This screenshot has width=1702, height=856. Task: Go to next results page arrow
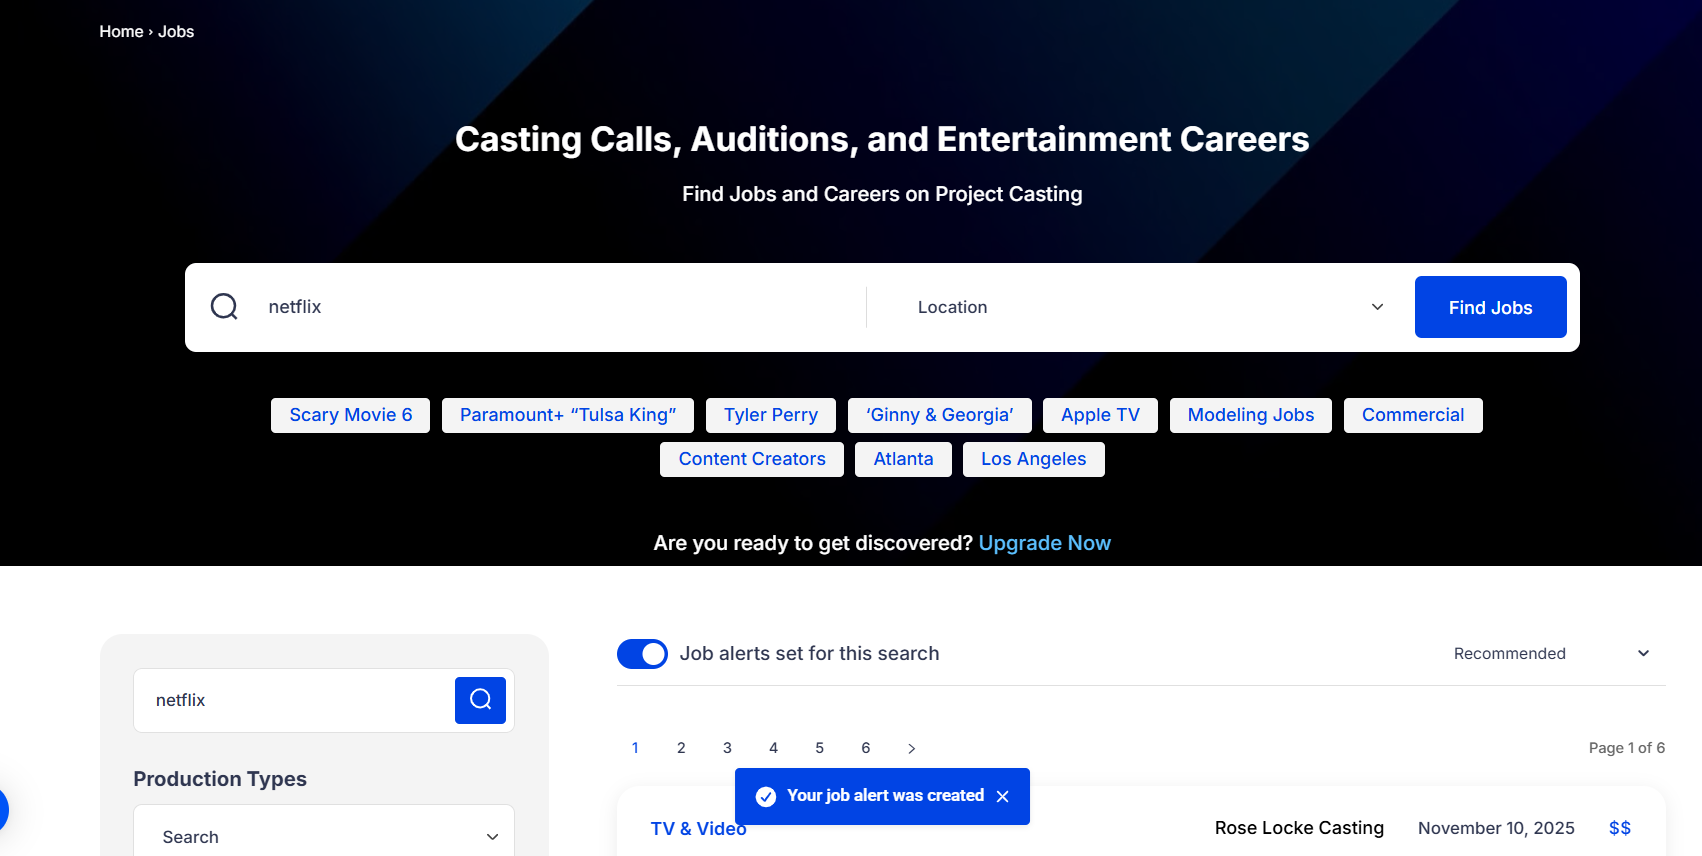(x=911, y=748)
